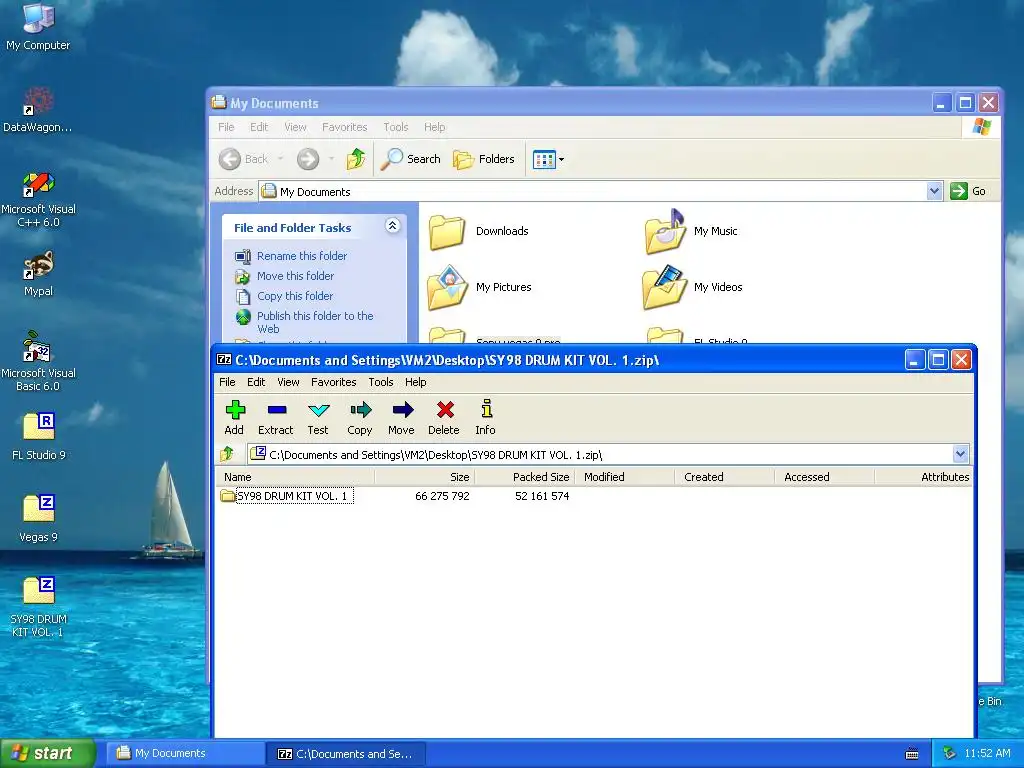Extract files using the Extract icon
Viewport: 1024px width, 768px height.
[x=276, y=417]
